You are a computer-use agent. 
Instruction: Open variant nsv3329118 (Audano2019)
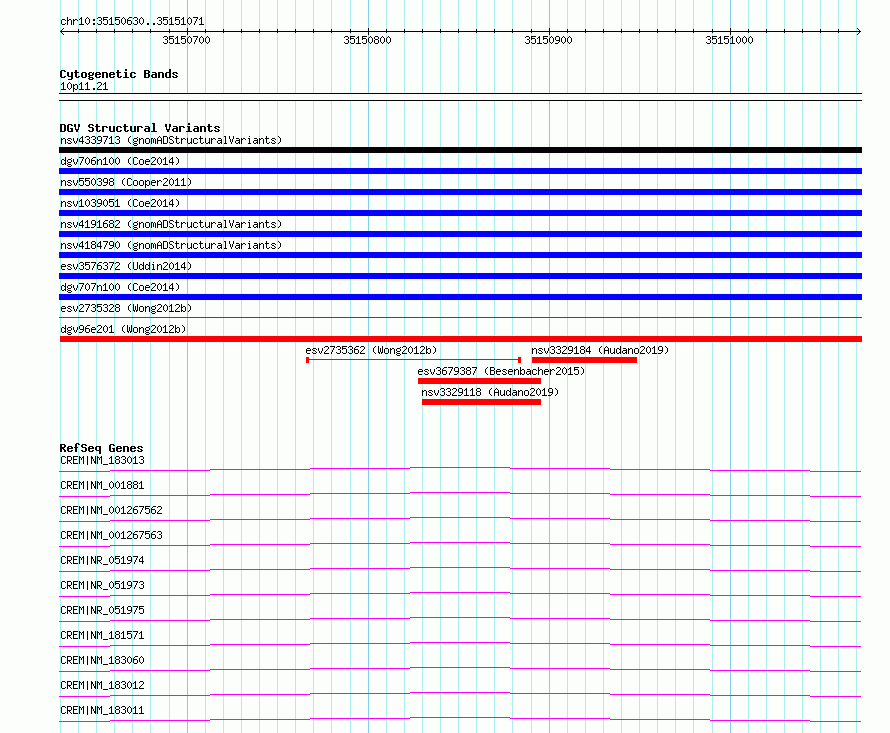[x=490, y=392]
